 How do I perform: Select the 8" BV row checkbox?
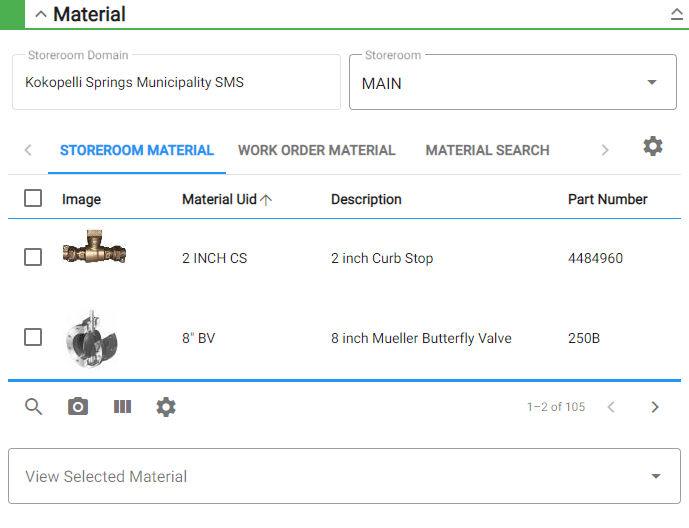click(33, 338)
